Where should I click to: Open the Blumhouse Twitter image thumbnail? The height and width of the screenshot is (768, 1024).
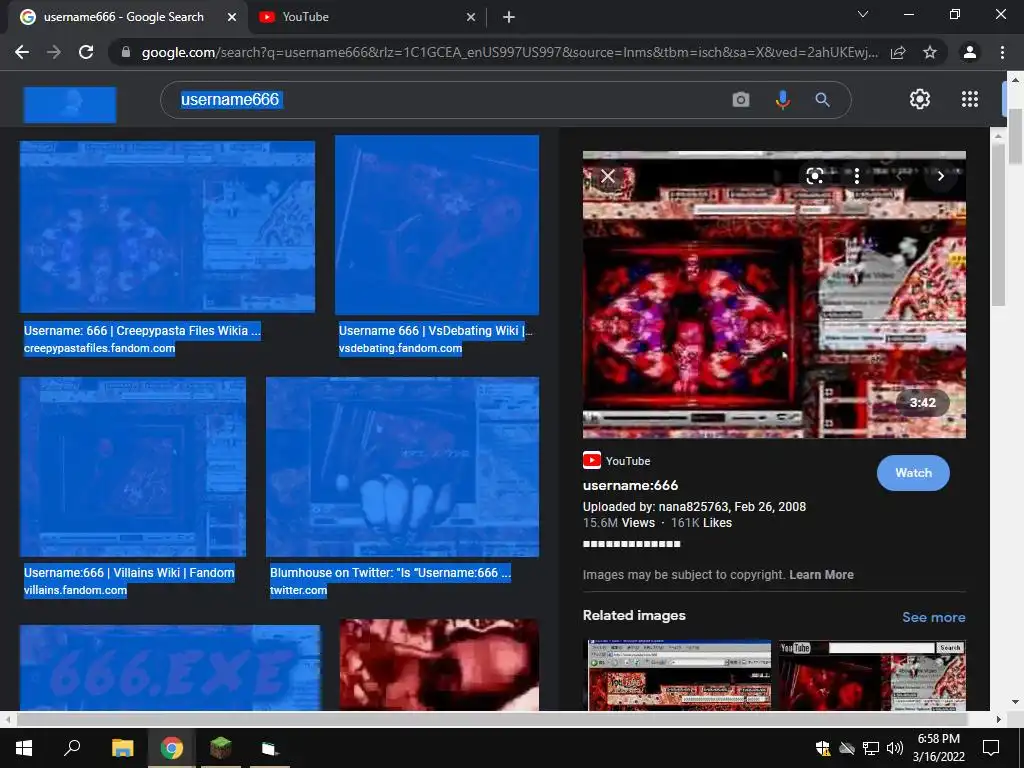[x=402, y=466]
